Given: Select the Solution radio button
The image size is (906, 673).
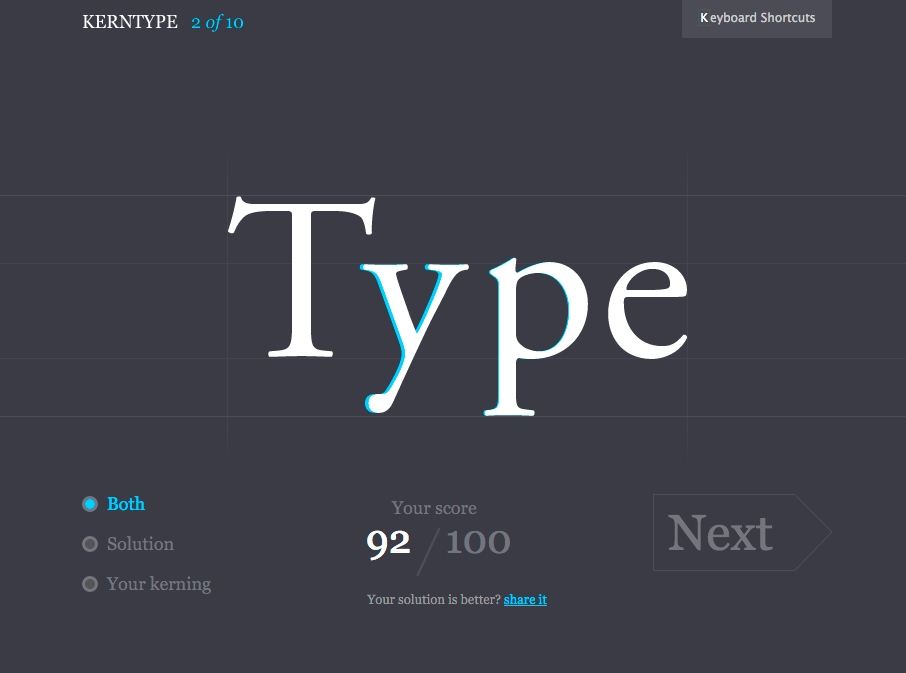Looking at the screenshot, I should click(x=90, y=544).
